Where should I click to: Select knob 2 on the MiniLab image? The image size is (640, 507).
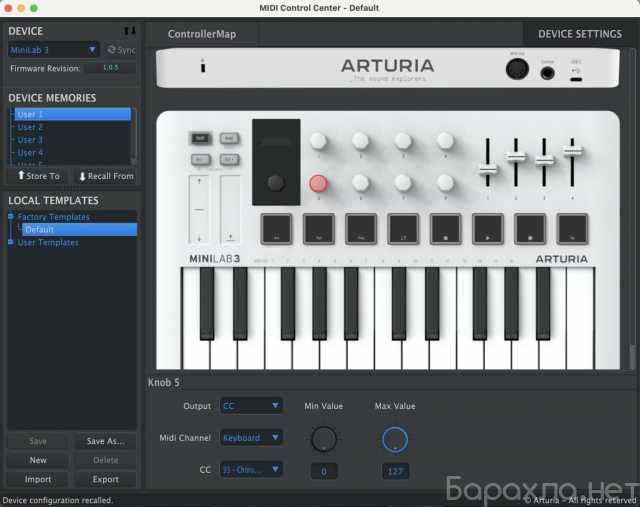point(360,141)
